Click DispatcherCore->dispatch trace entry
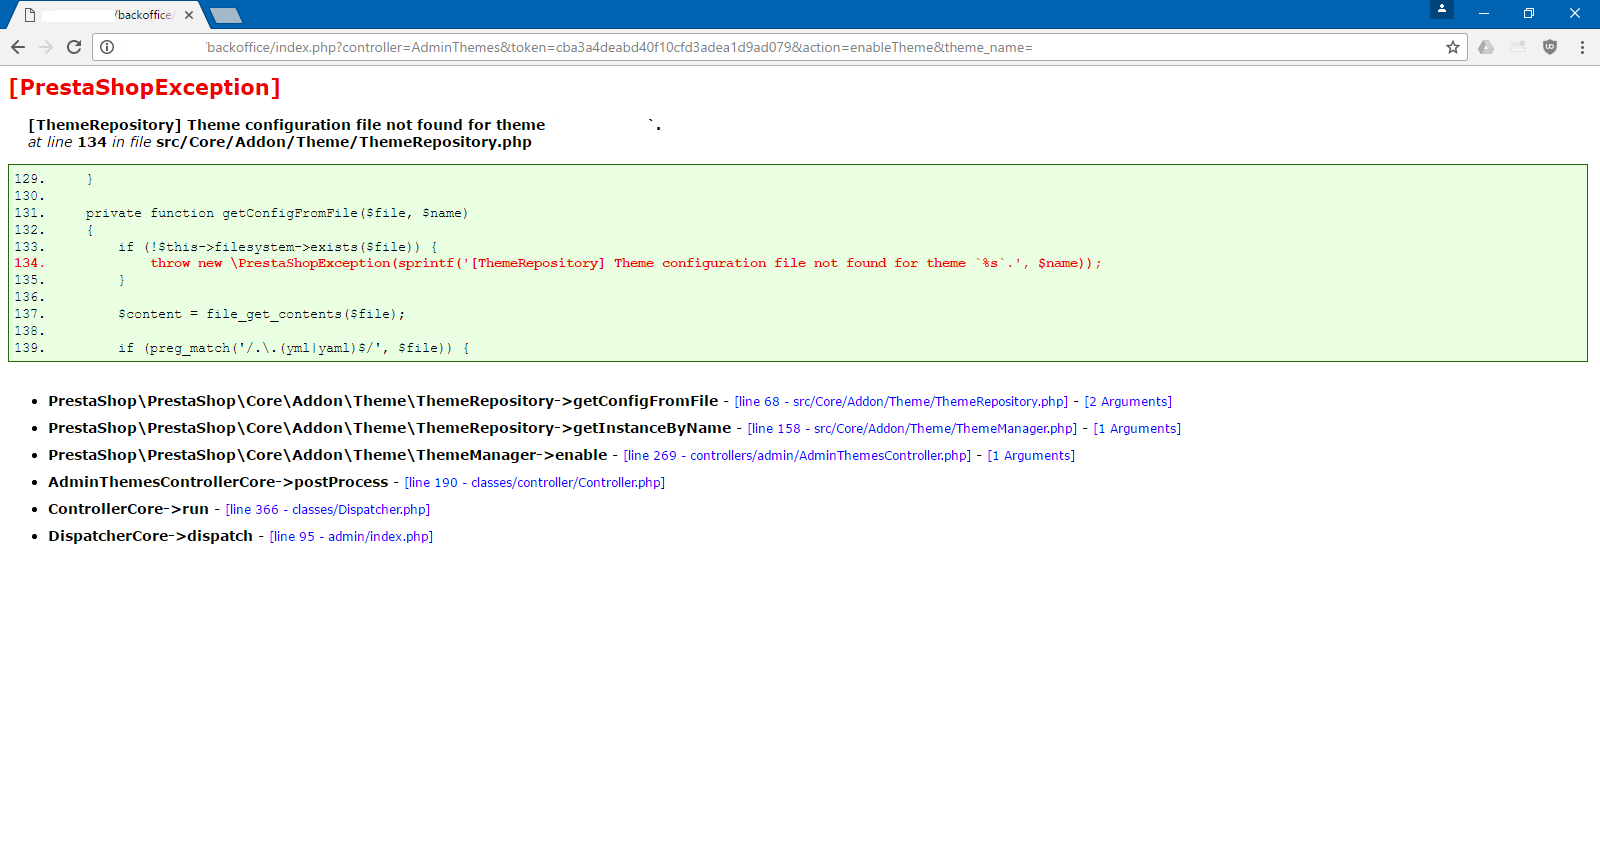This screenshot has width=1600, height=860. (151, 536)
